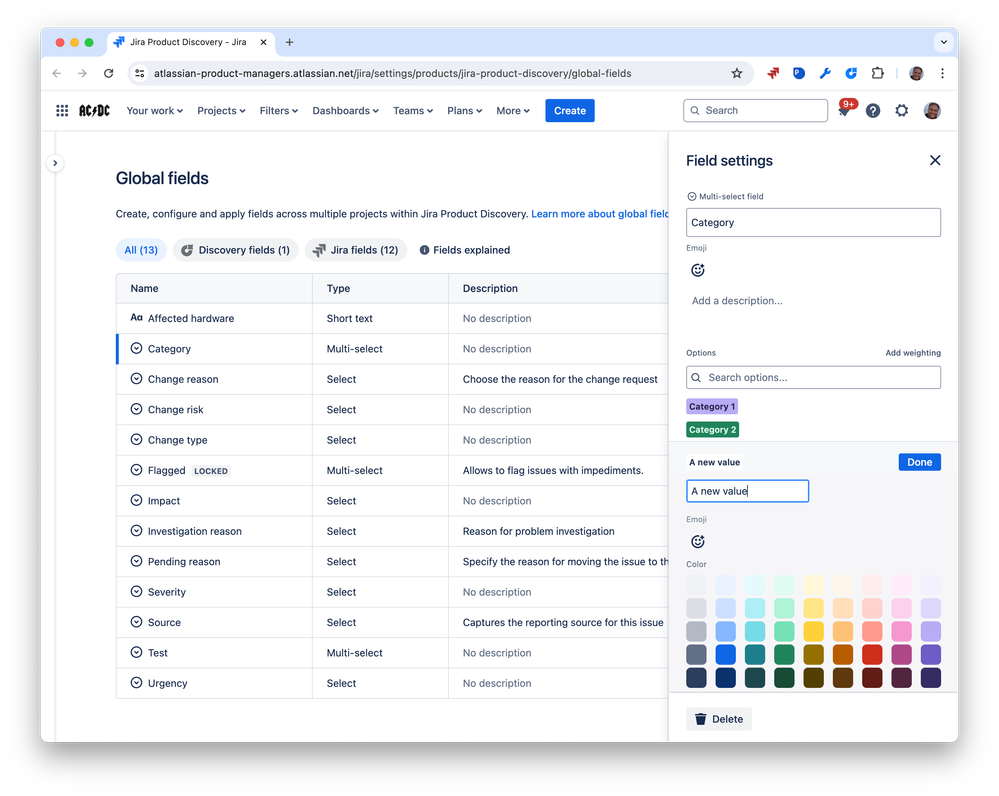999x796 pixels.
Task: Click the field name input containing Category
Action: pos(813,222)
